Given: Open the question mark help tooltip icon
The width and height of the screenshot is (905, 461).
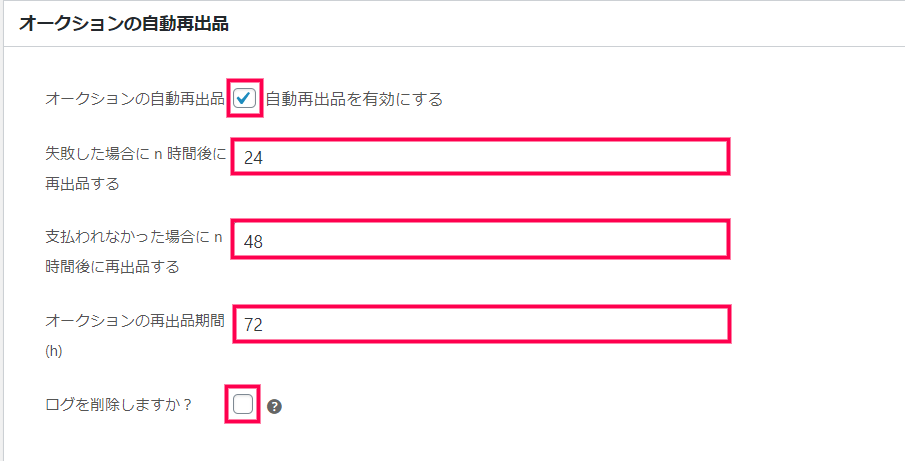Looking at the screenshot, I should point(275,407).
